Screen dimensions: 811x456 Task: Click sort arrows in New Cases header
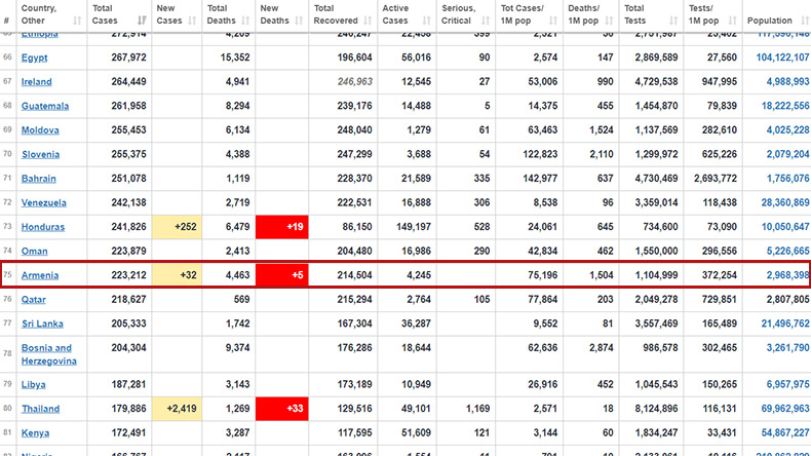coord(192,21)
